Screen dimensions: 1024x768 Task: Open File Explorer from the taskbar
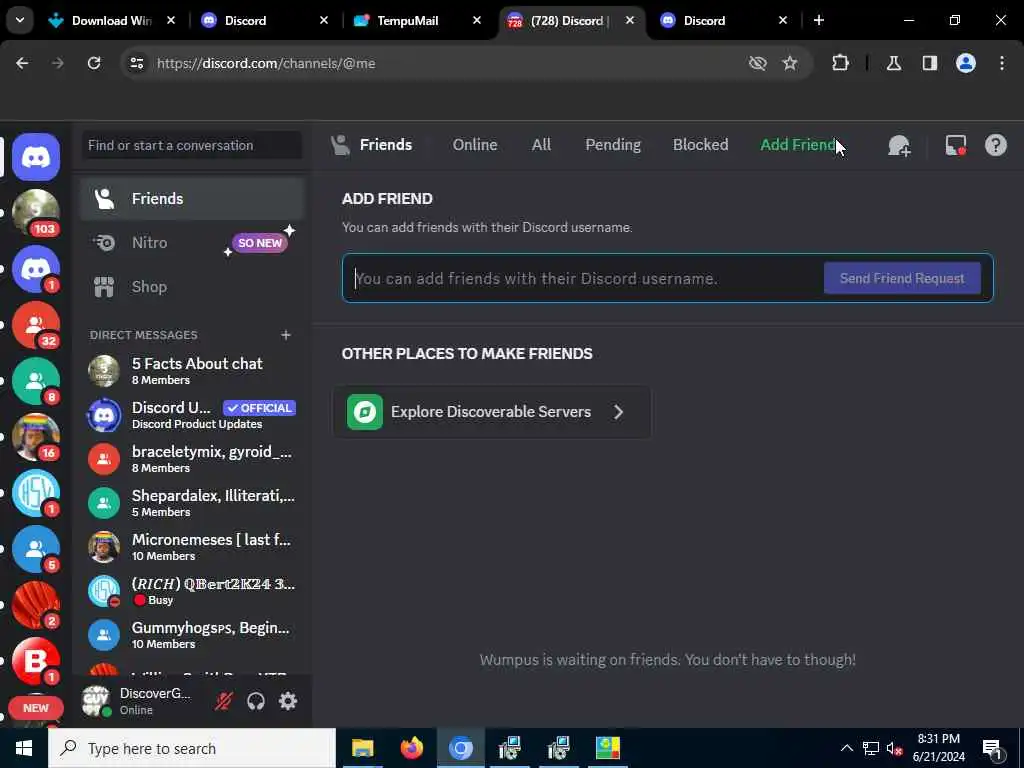tap(362, 748)
